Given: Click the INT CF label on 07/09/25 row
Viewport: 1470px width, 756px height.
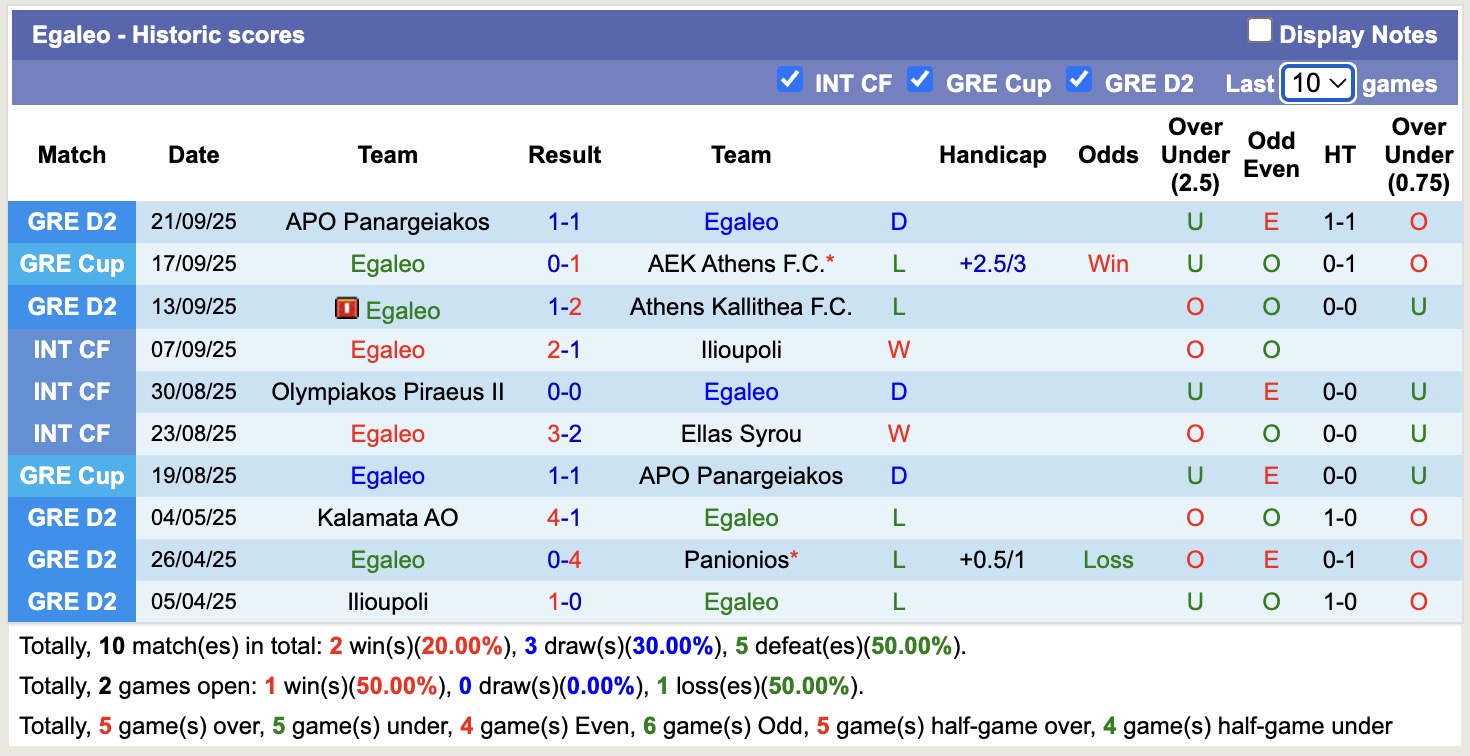Looking at the screenshot, I should (72, 350).
